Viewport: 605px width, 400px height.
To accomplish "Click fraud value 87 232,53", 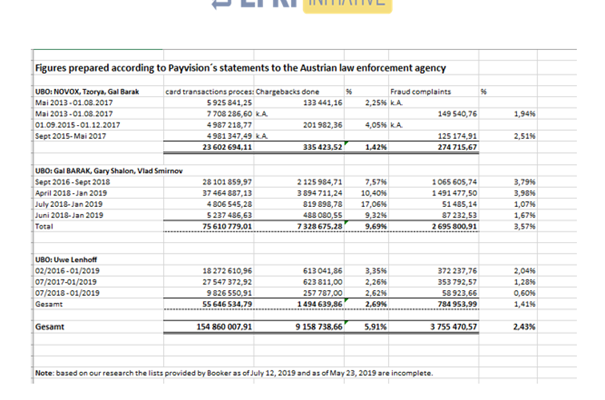I will point(460,216).
